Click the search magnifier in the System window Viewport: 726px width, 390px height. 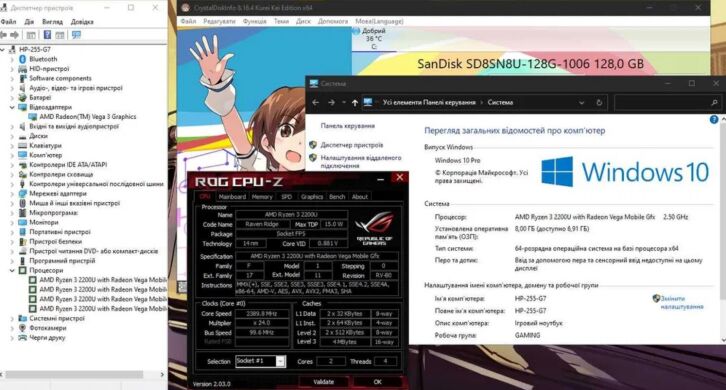click(714, 102)
